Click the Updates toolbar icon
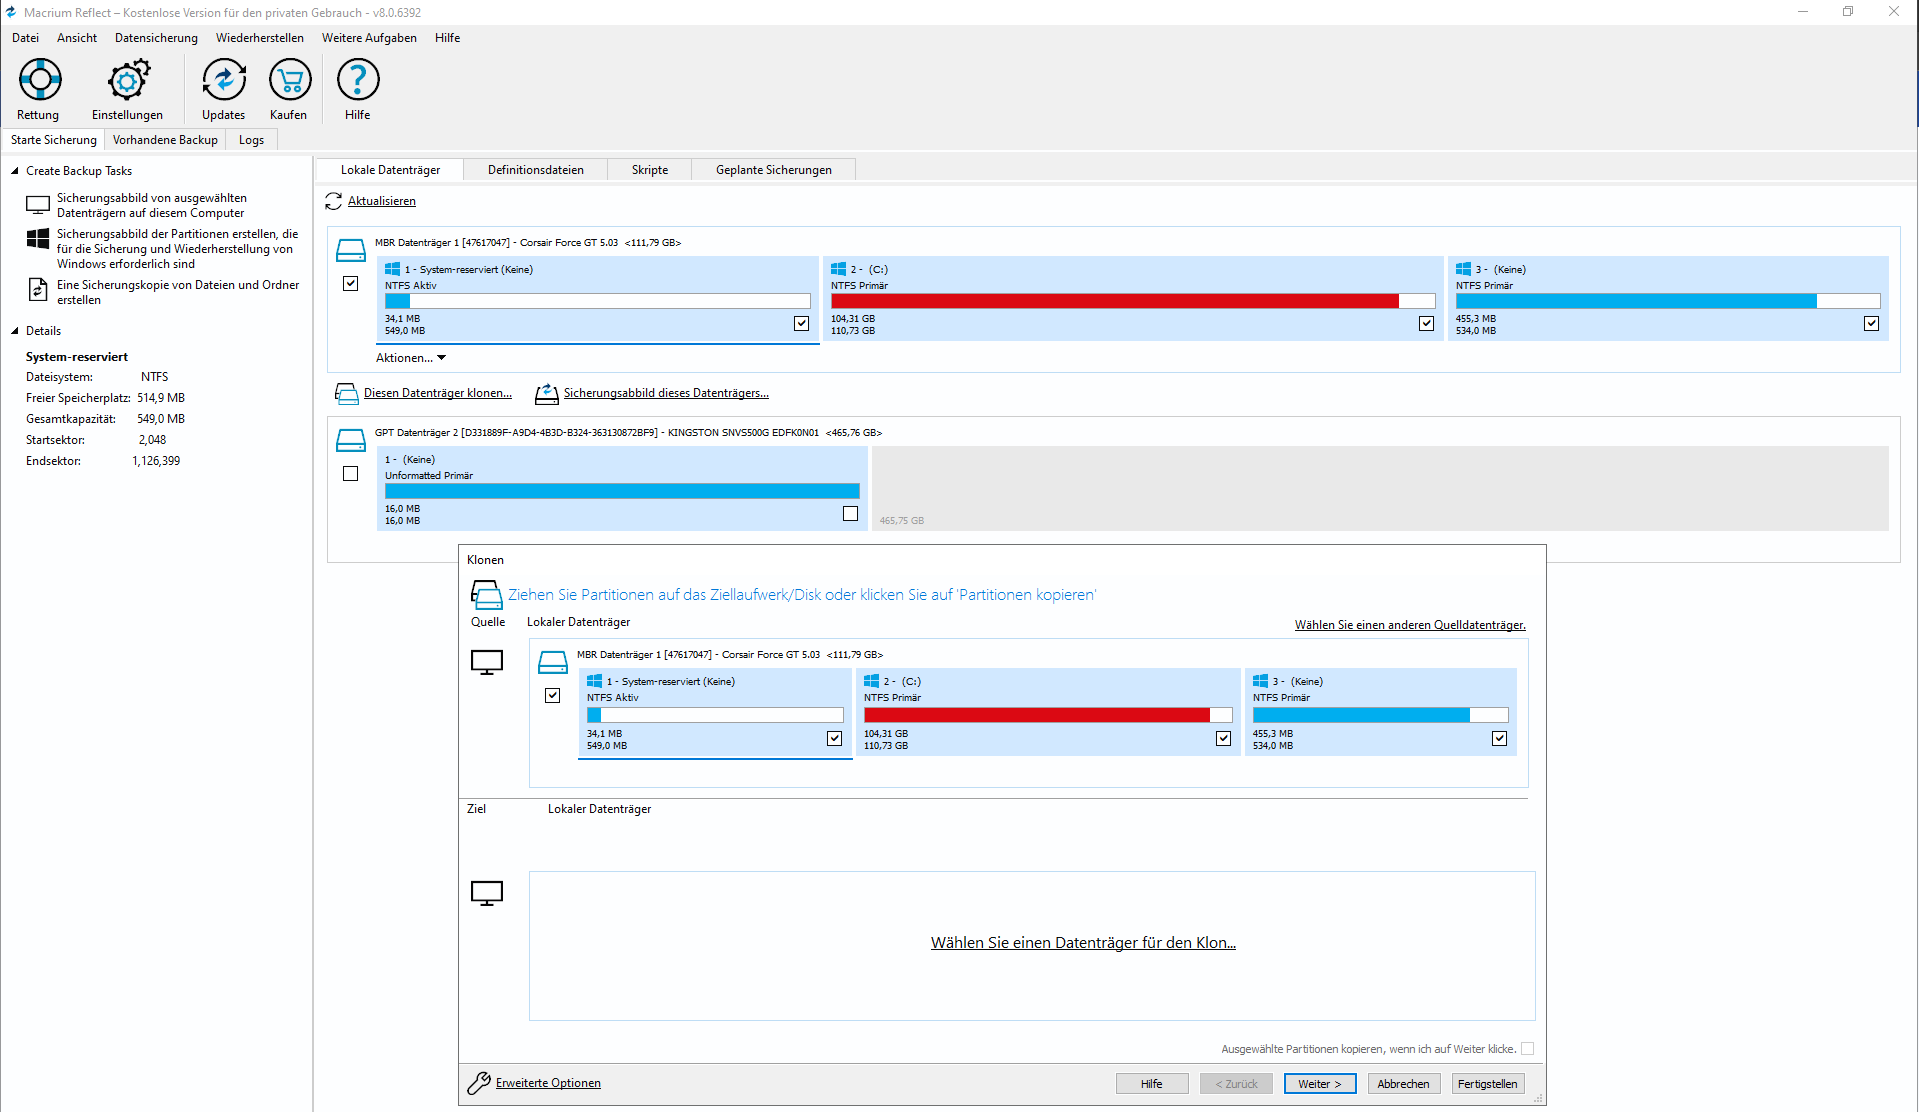Screen dimensions: 1919x1112 223,80
